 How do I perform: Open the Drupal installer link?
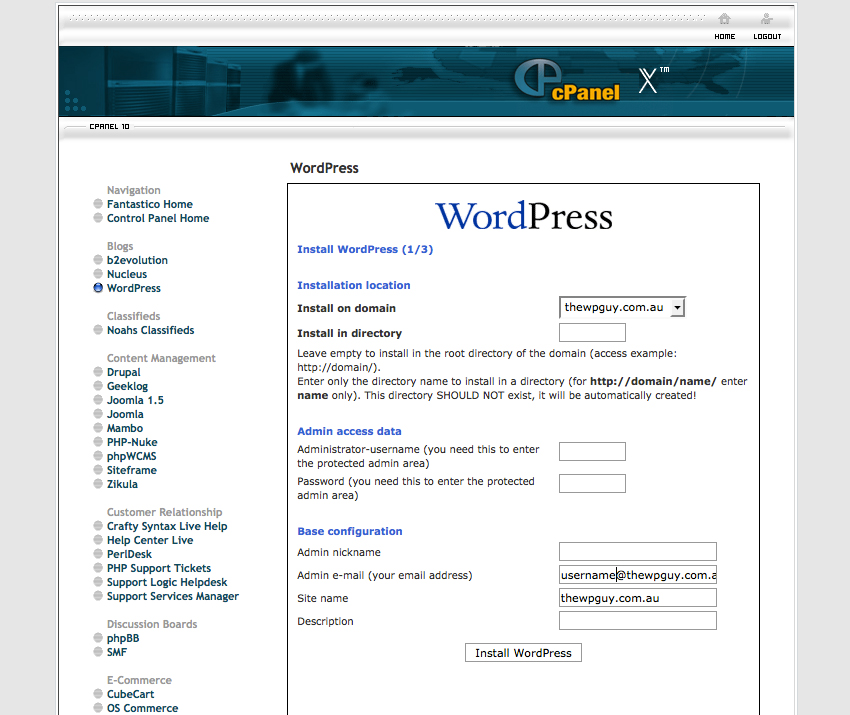(x=124, y=372)
